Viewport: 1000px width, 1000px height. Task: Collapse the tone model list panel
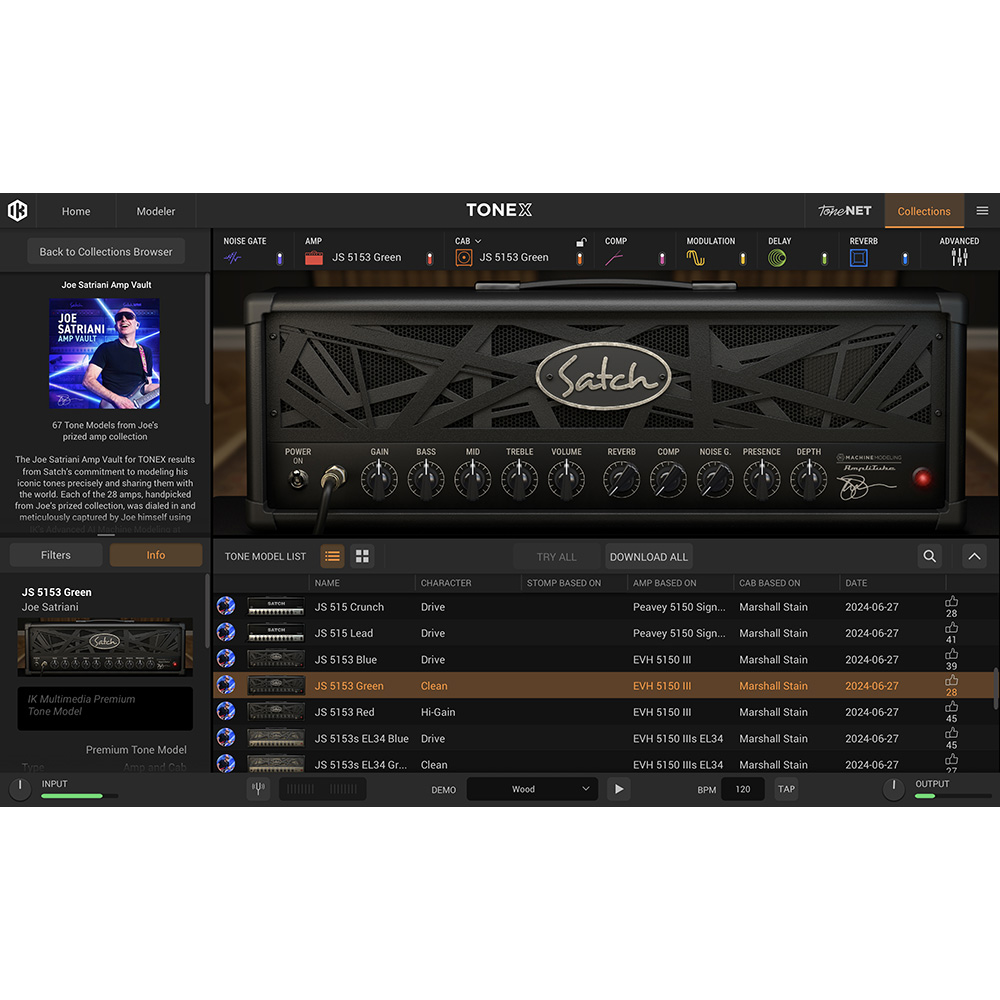click(x=974, y=556)
